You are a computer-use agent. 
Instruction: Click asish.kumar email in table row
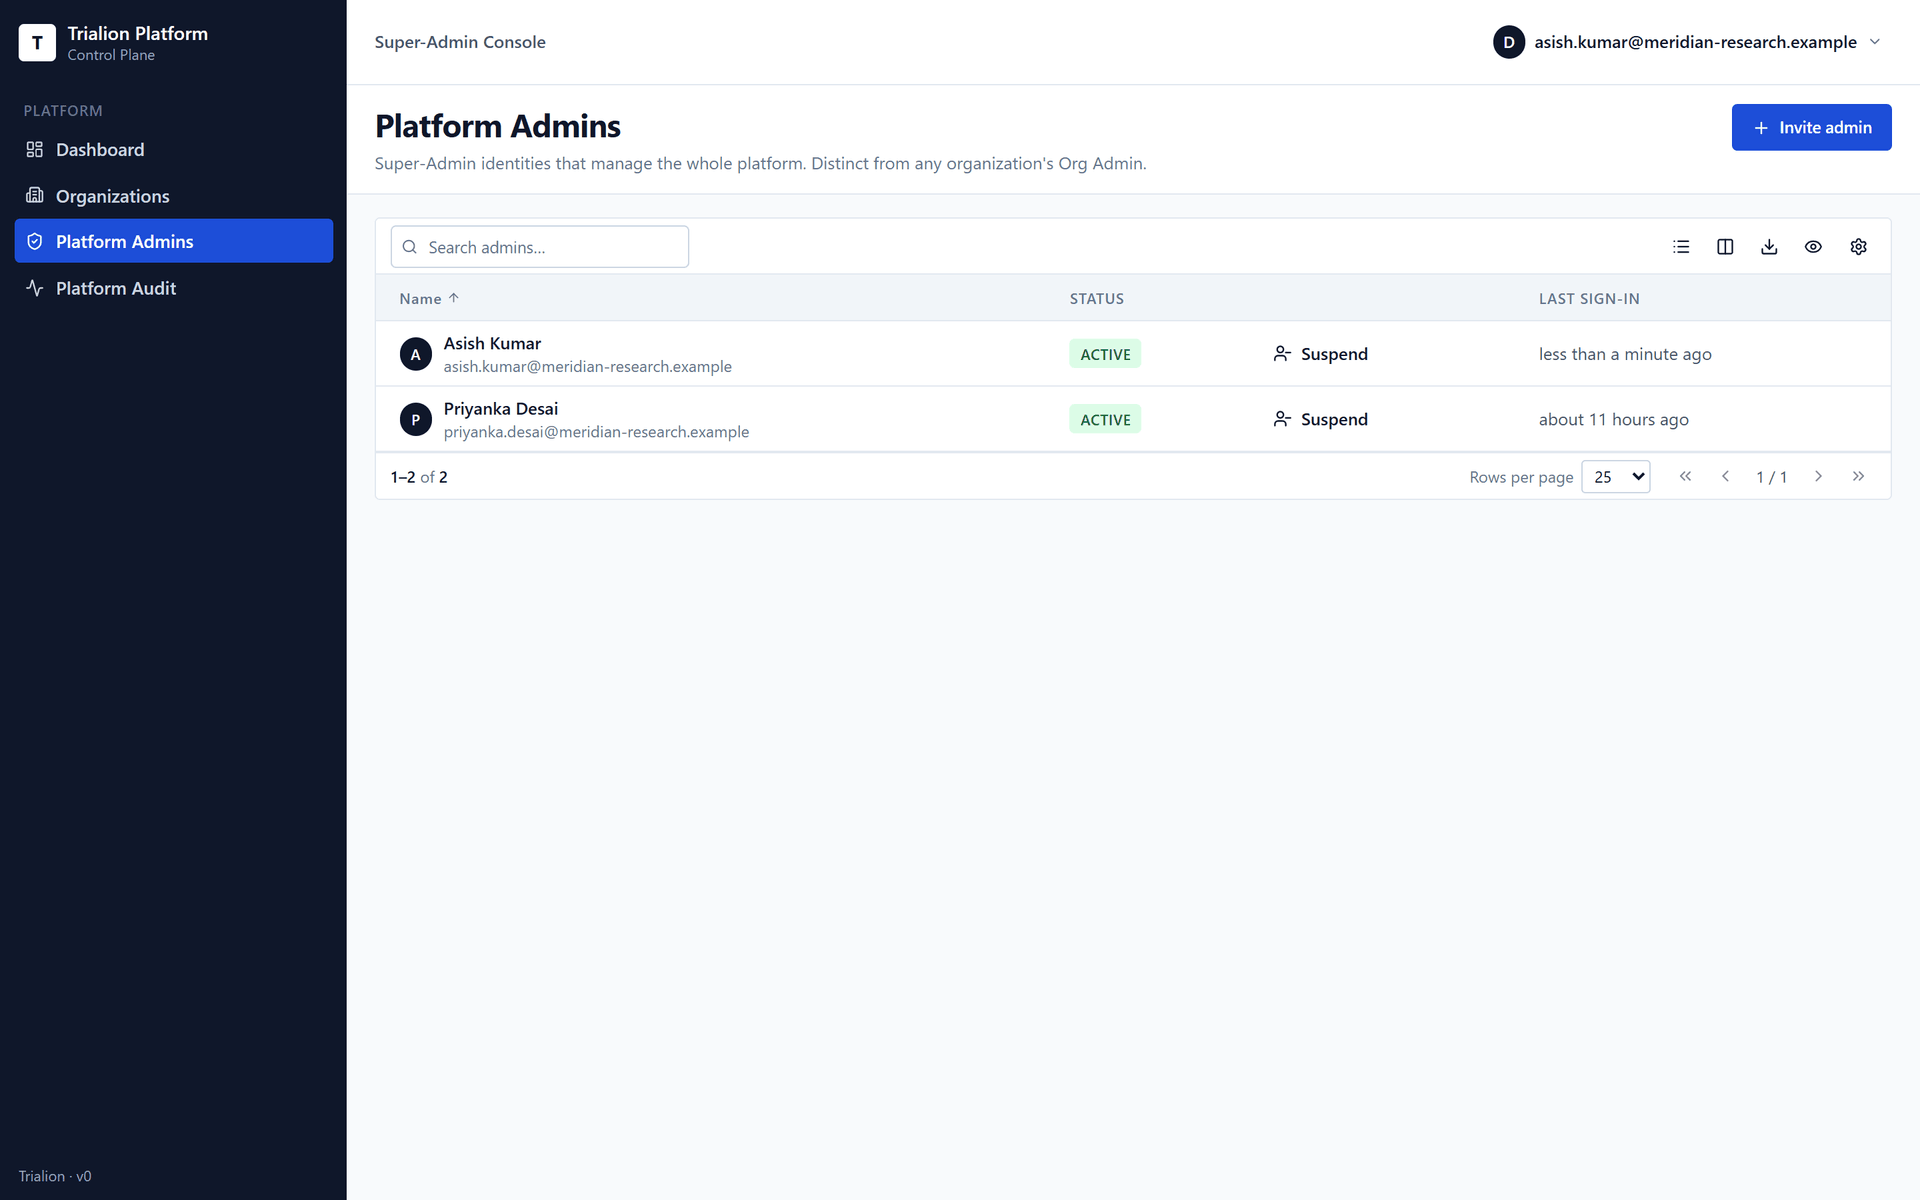[588, 367]
